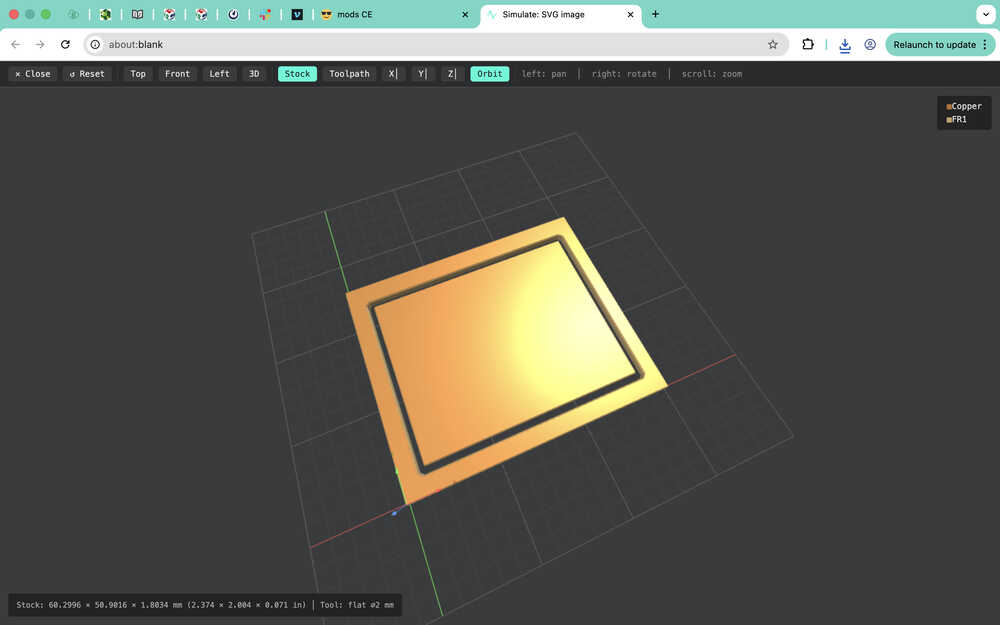Open the first faded pinned tab

pos(73,14)
